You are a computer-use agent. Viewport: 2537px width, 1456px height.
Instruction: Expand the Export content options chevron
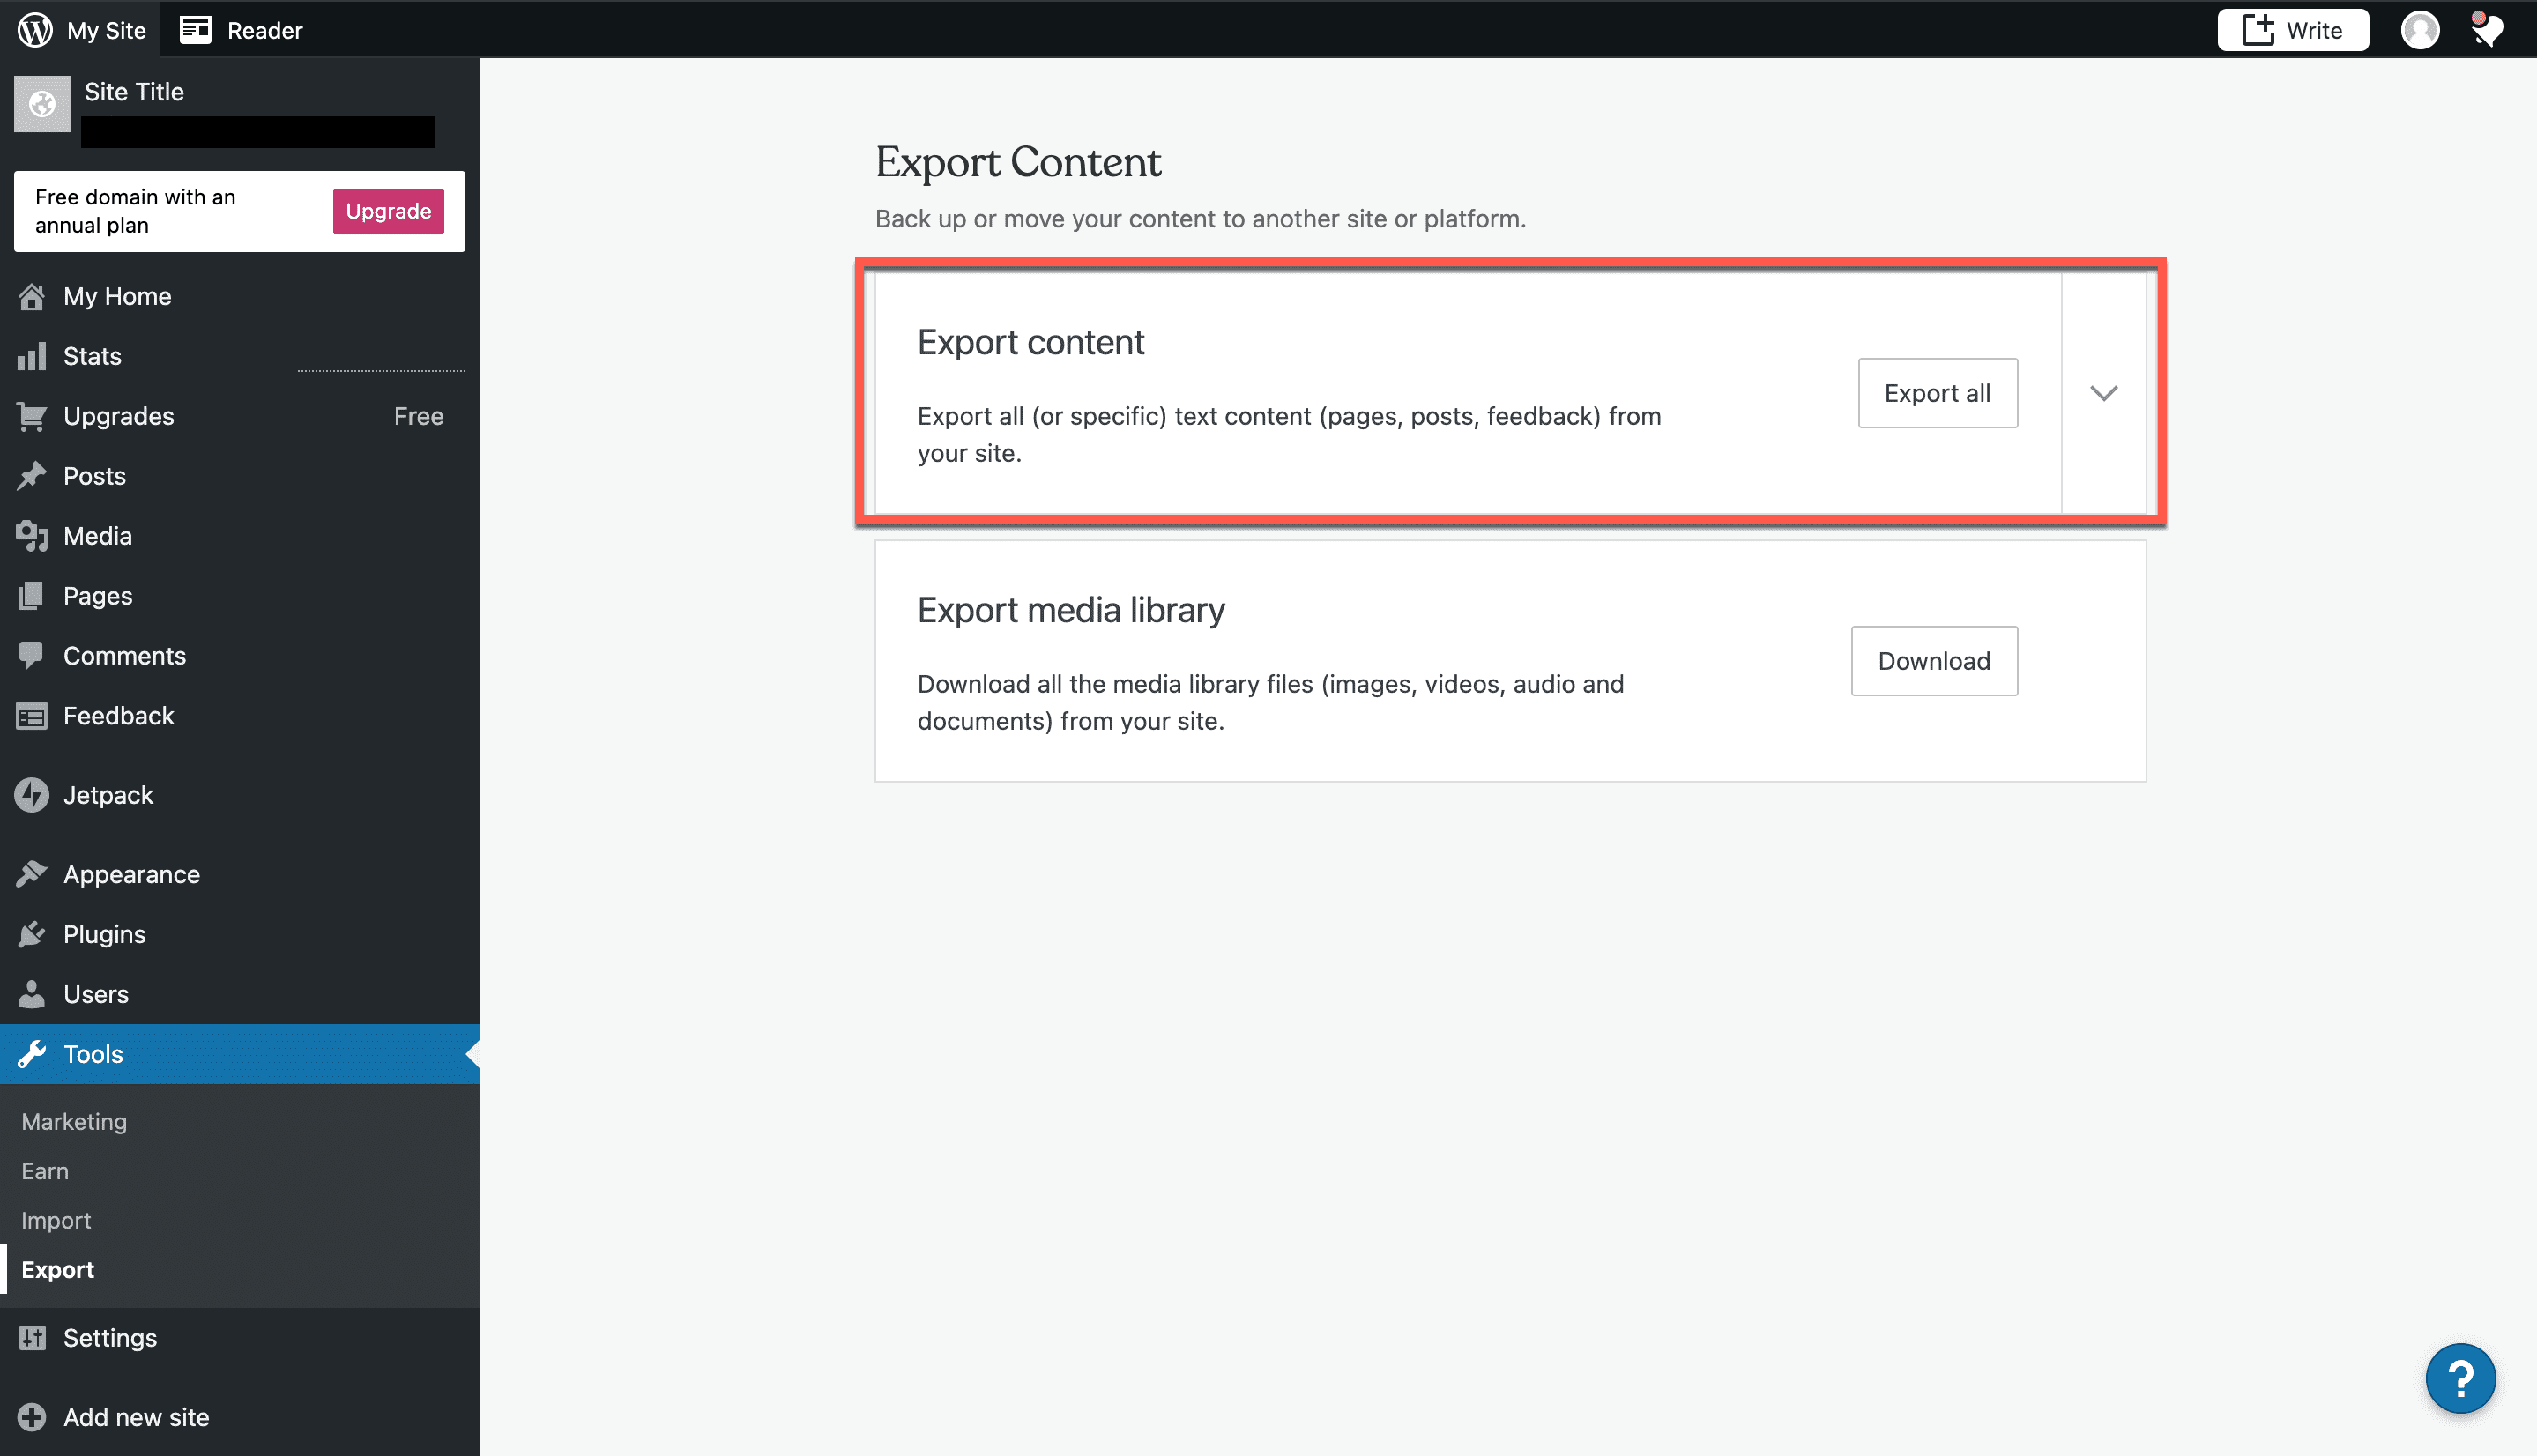[x=2103, y=393]
